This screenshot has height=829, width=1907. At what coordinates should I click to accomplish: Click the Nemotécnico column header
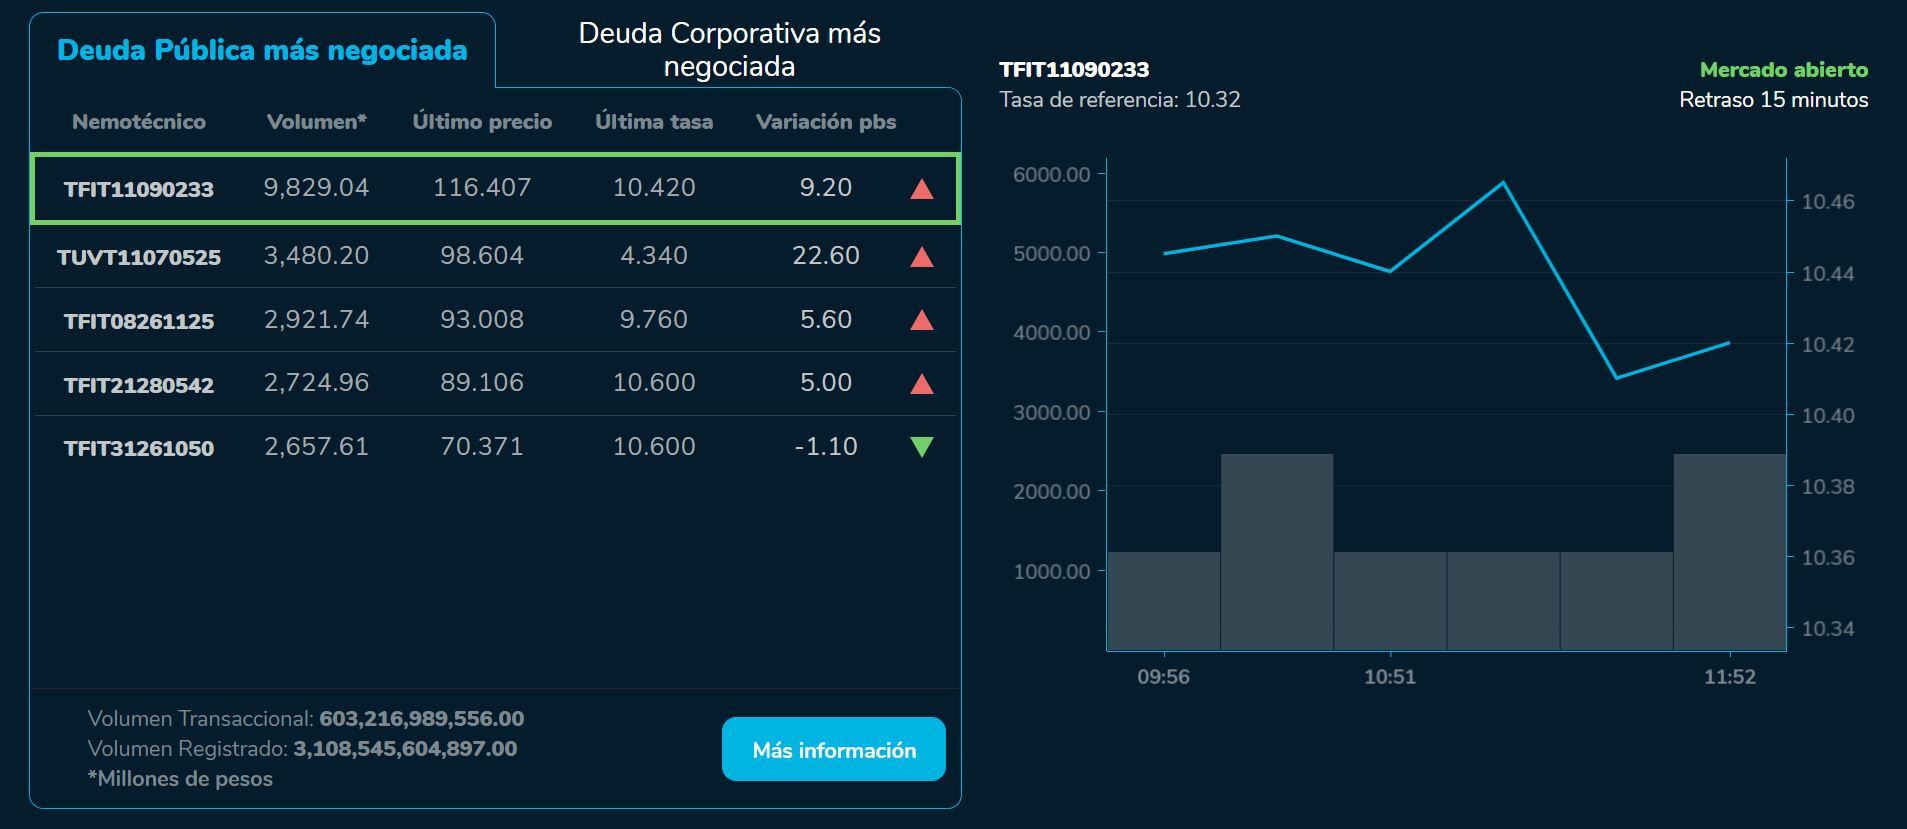tap(139, 122)
